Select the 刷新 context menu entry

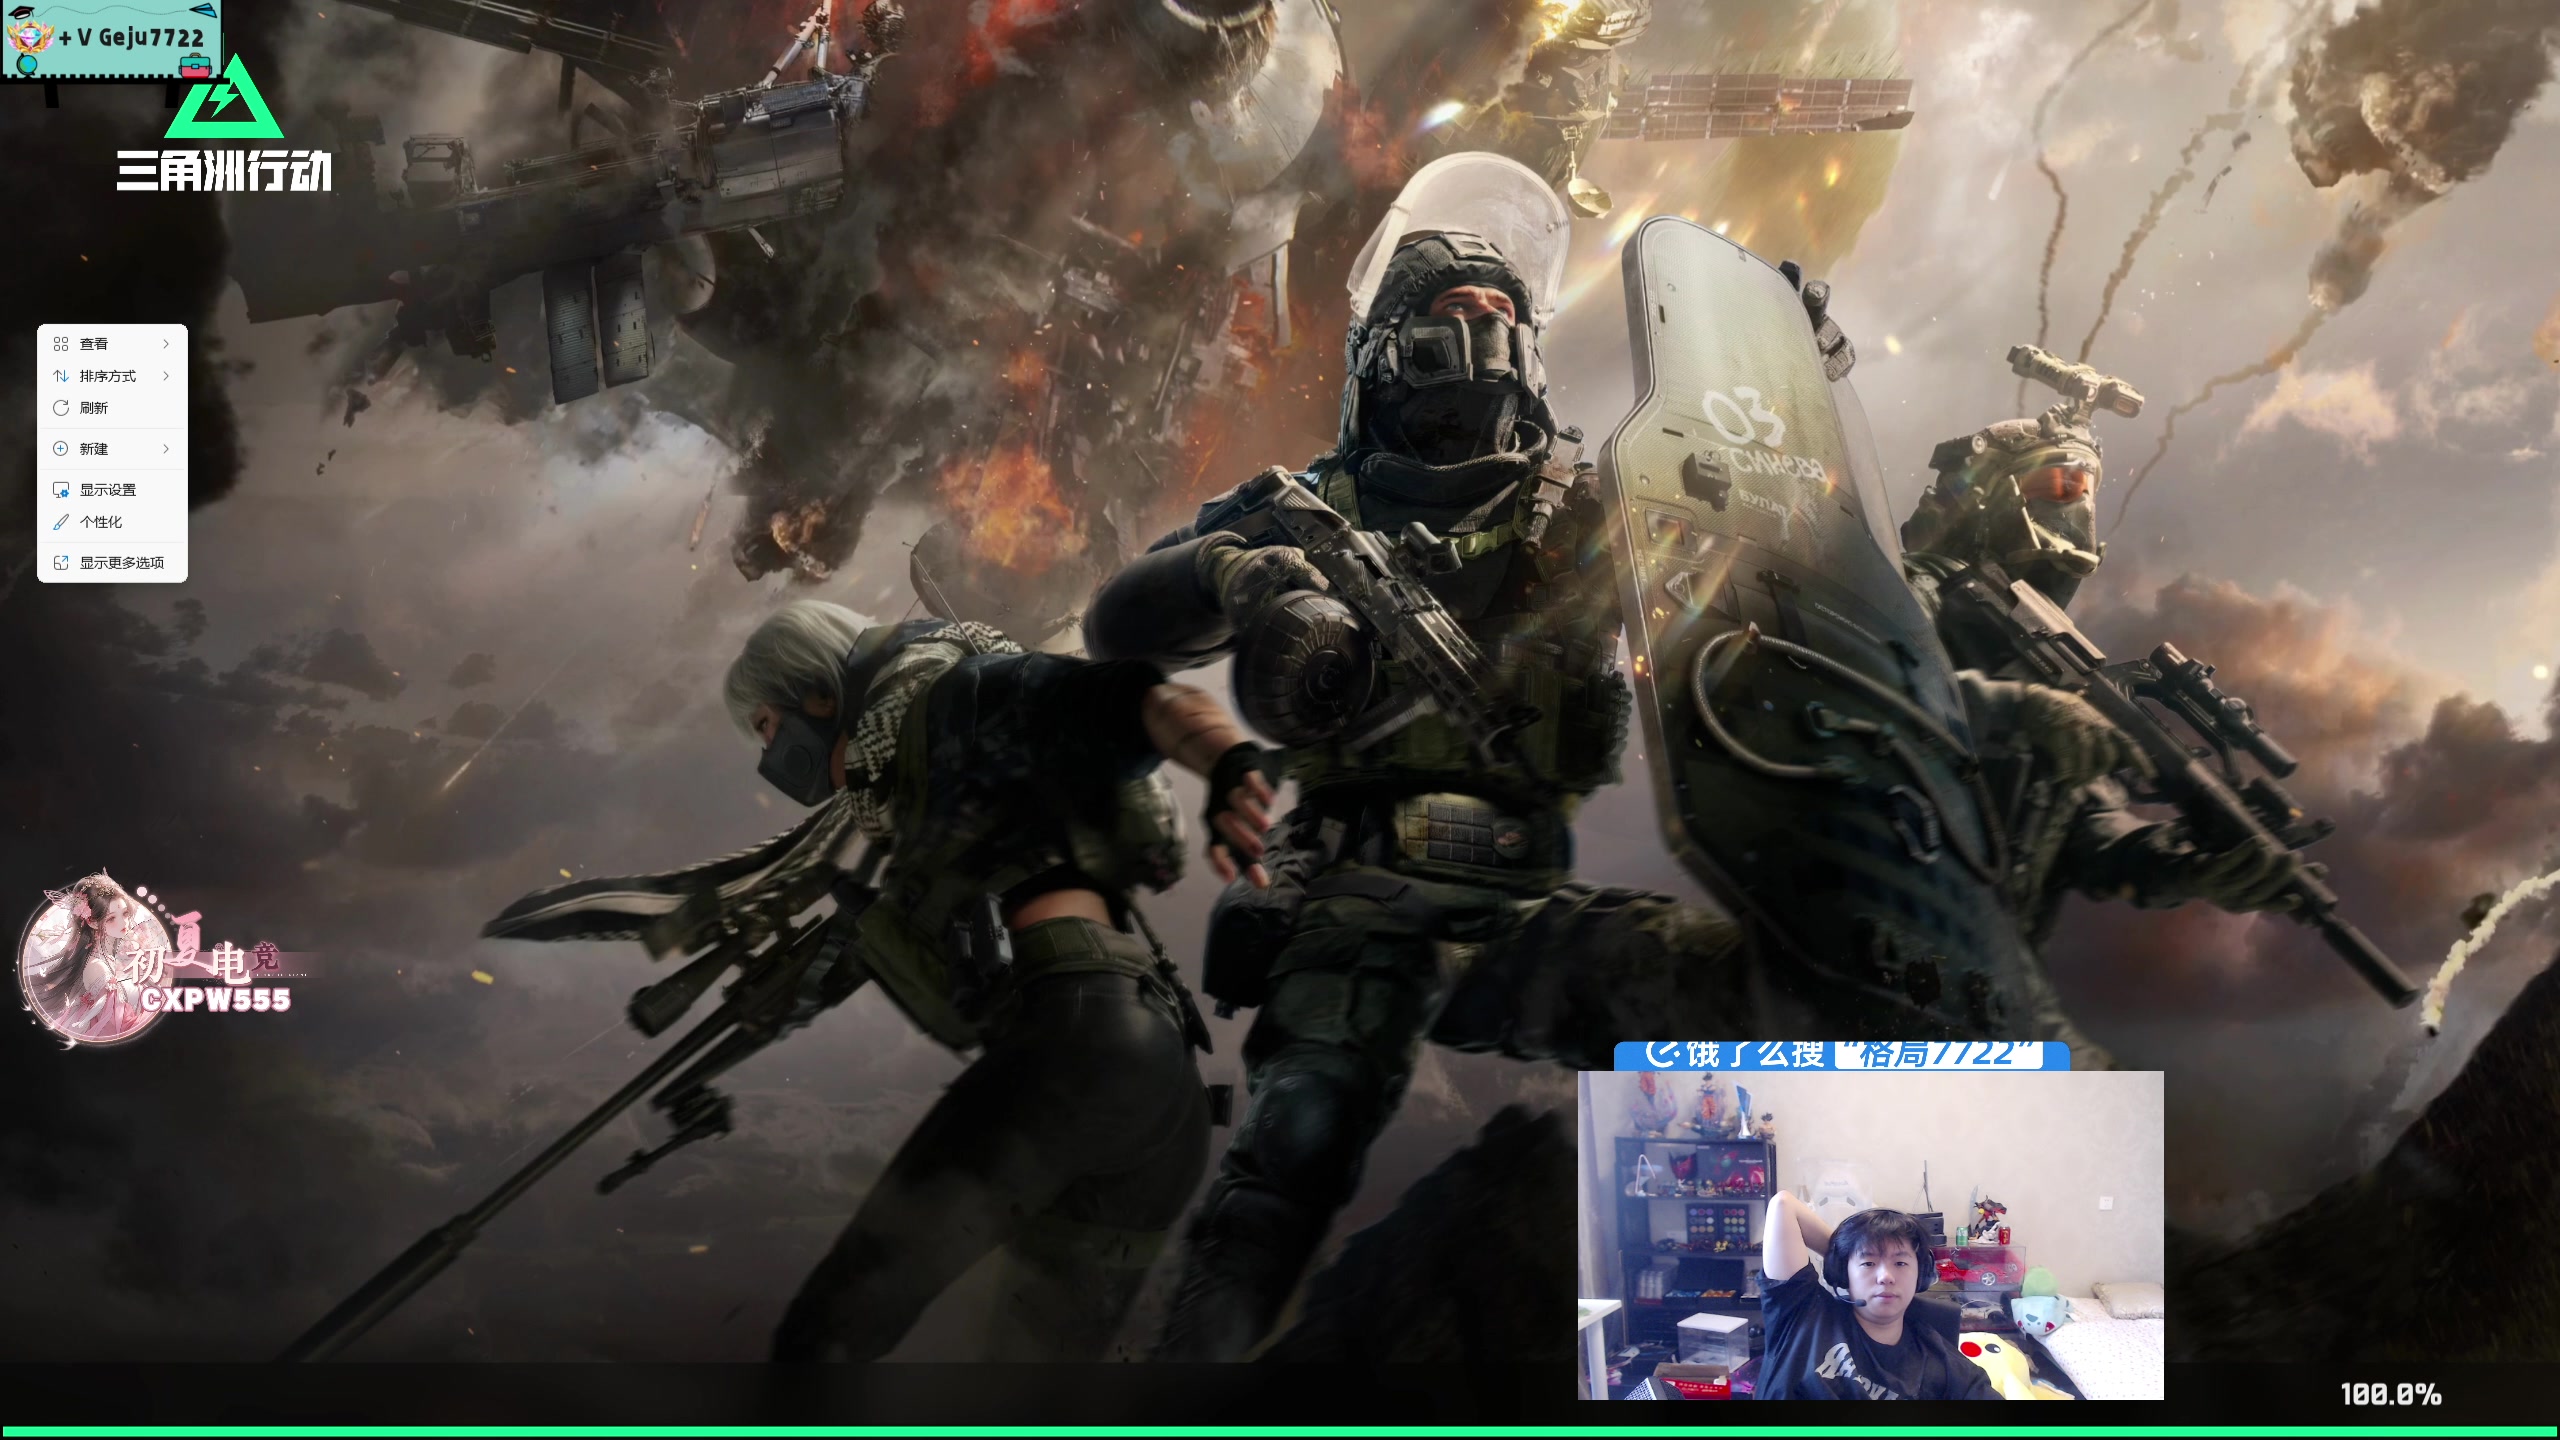(94, 408)
